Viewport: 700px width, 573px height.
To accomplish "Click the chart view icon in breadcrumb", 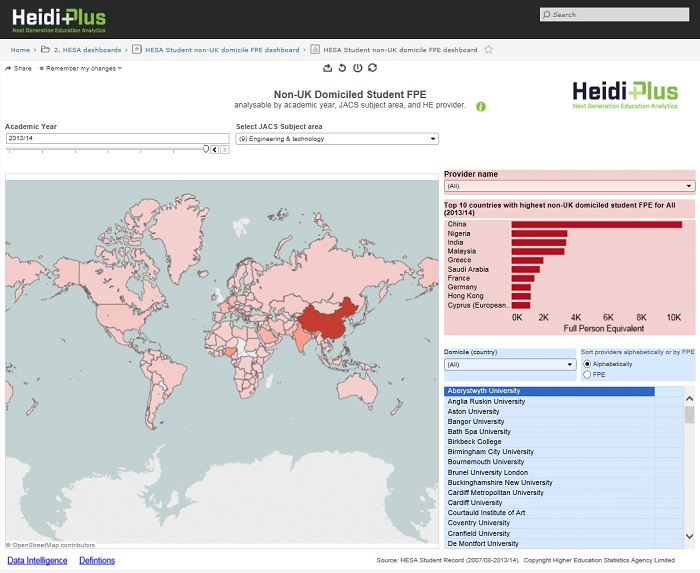I will click(315, 50).
